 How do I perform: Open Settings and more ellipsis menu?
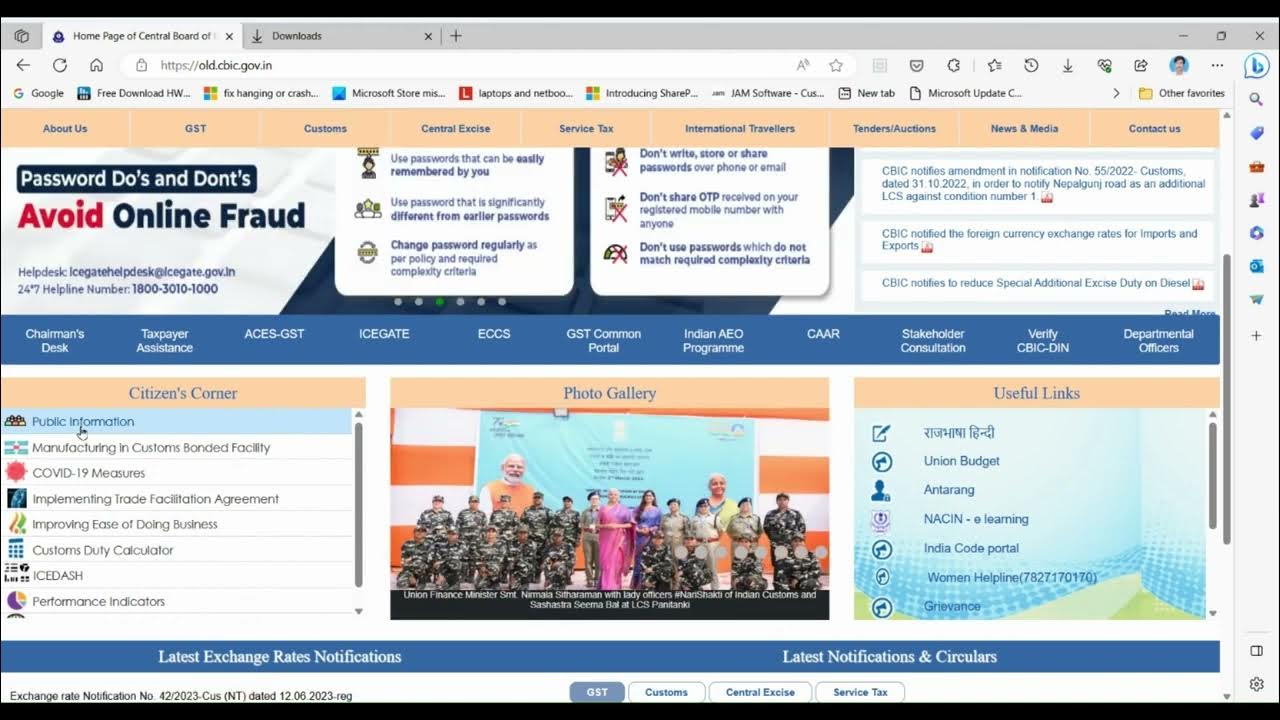click(x=1217, y=65)
